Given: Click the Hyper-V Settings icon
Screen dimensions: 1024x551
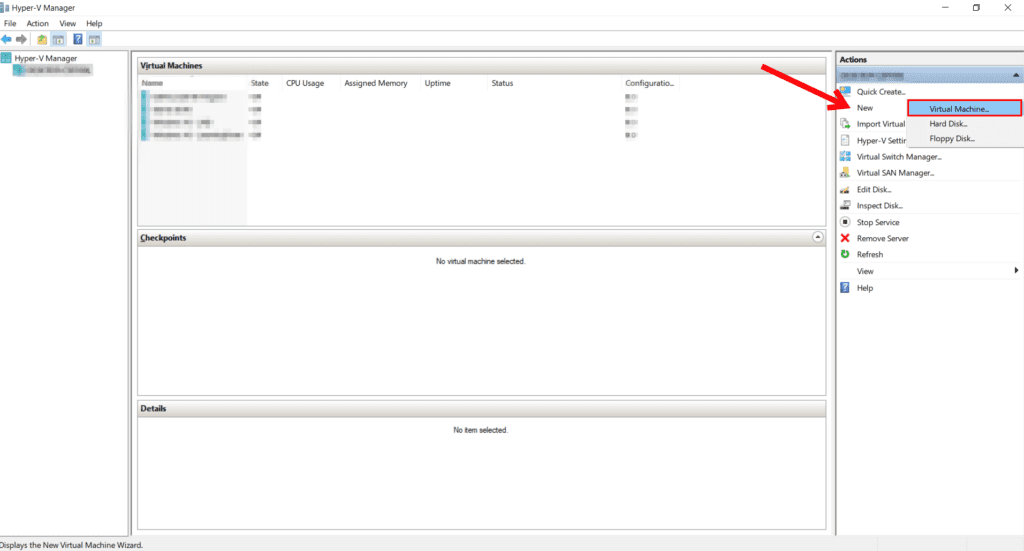Looking at the screenshot, I should [x=845, y=140].
